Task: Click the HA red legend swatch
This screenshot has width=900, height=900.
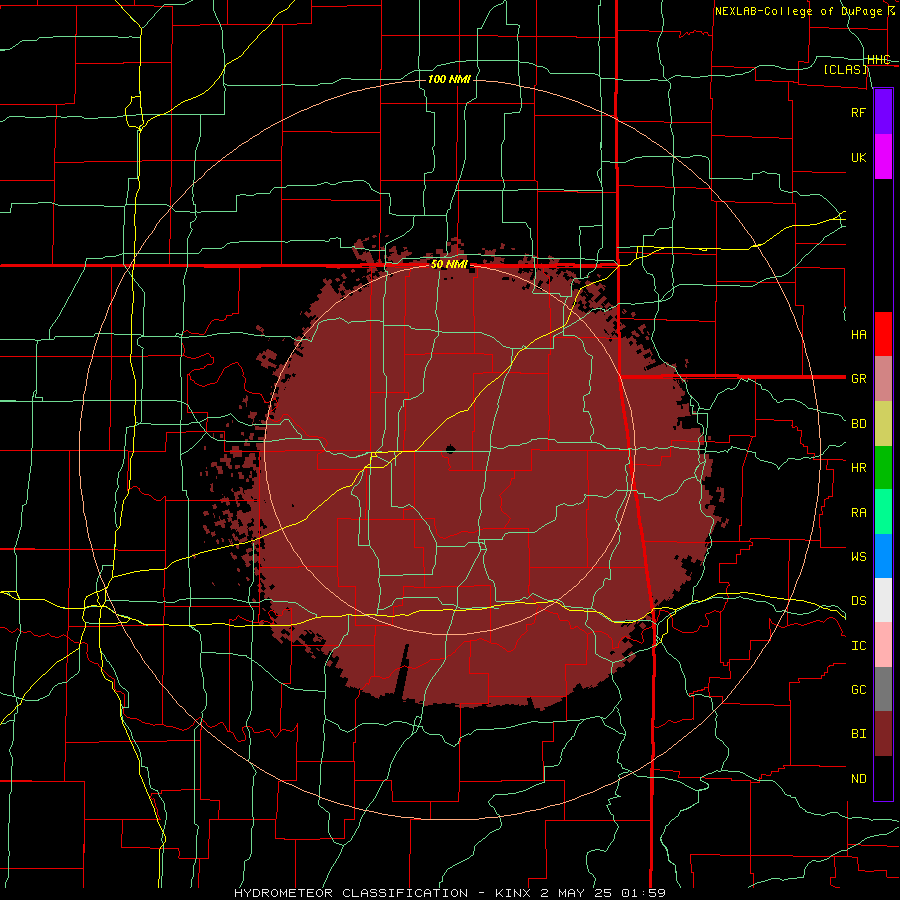Action: click(883, 334)
